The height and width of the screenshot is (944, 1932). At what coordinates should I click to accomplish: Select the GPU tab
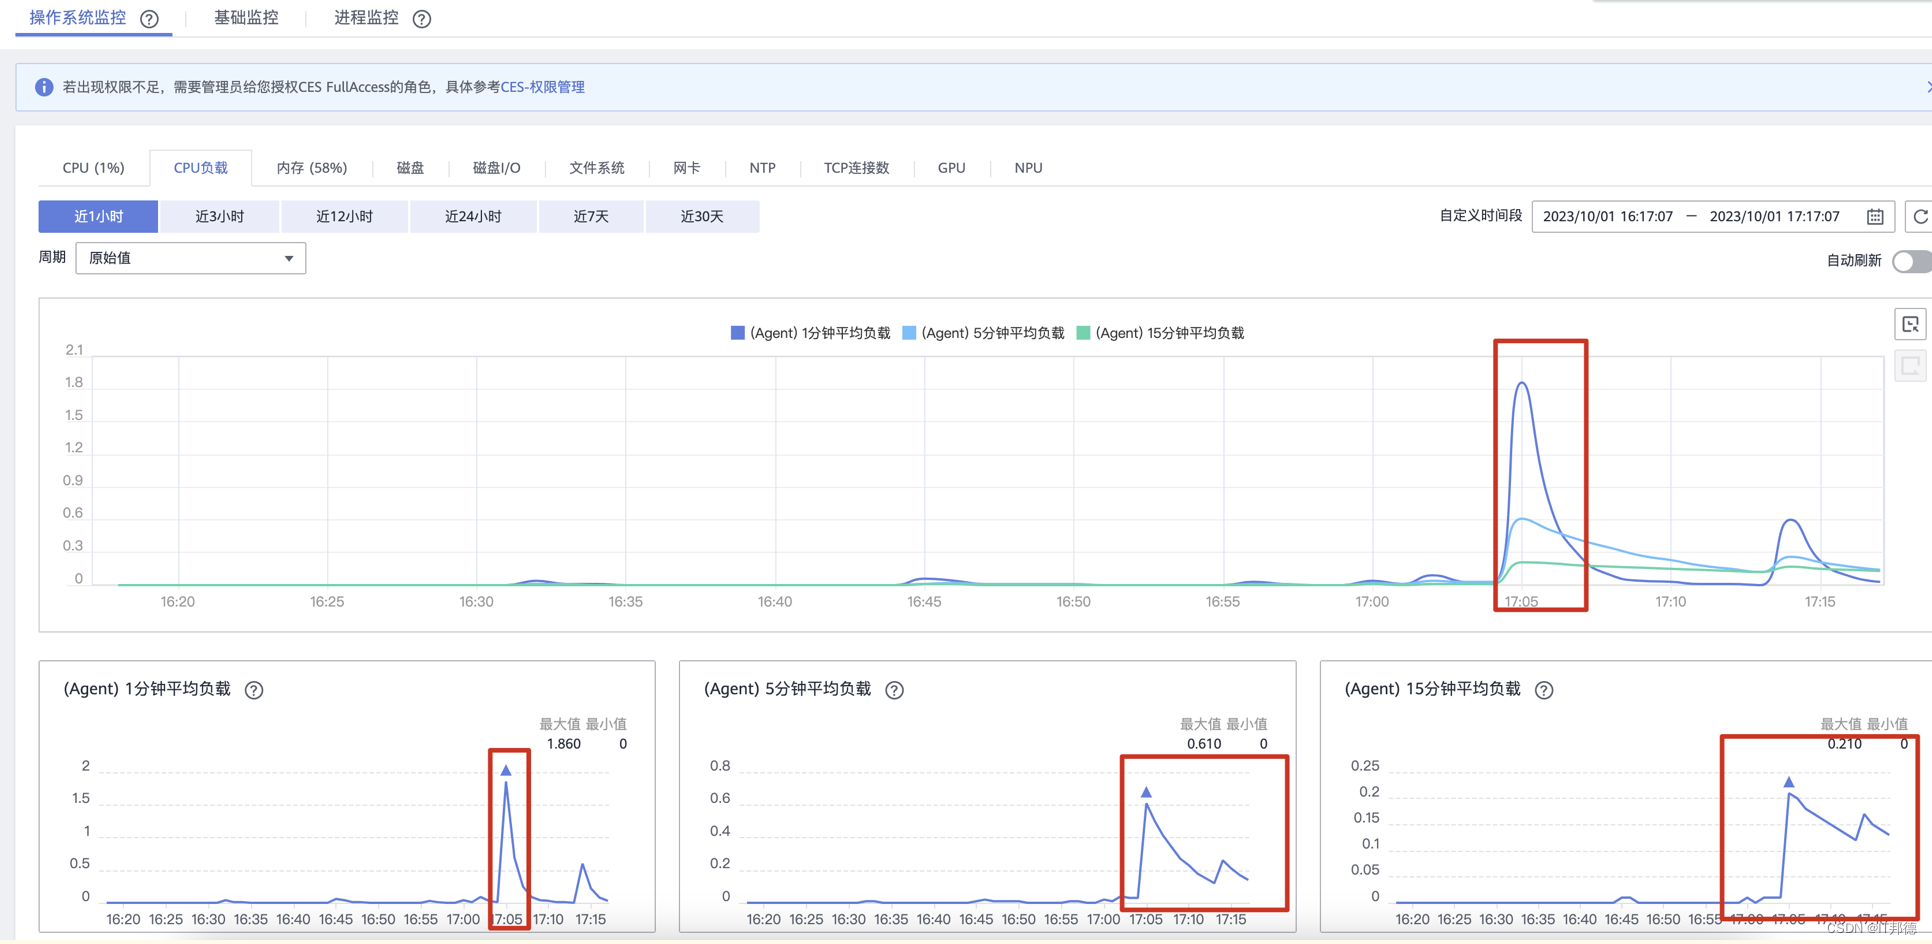pyautogui.click(x=952, y=168)
